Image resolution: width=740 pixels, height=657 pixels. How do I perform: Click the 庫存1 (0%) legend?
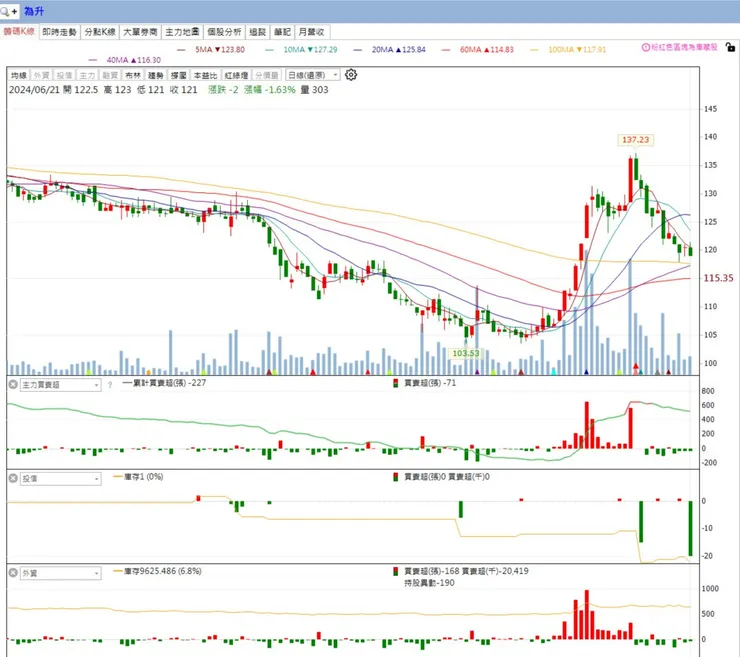click(x=138, y=477)
